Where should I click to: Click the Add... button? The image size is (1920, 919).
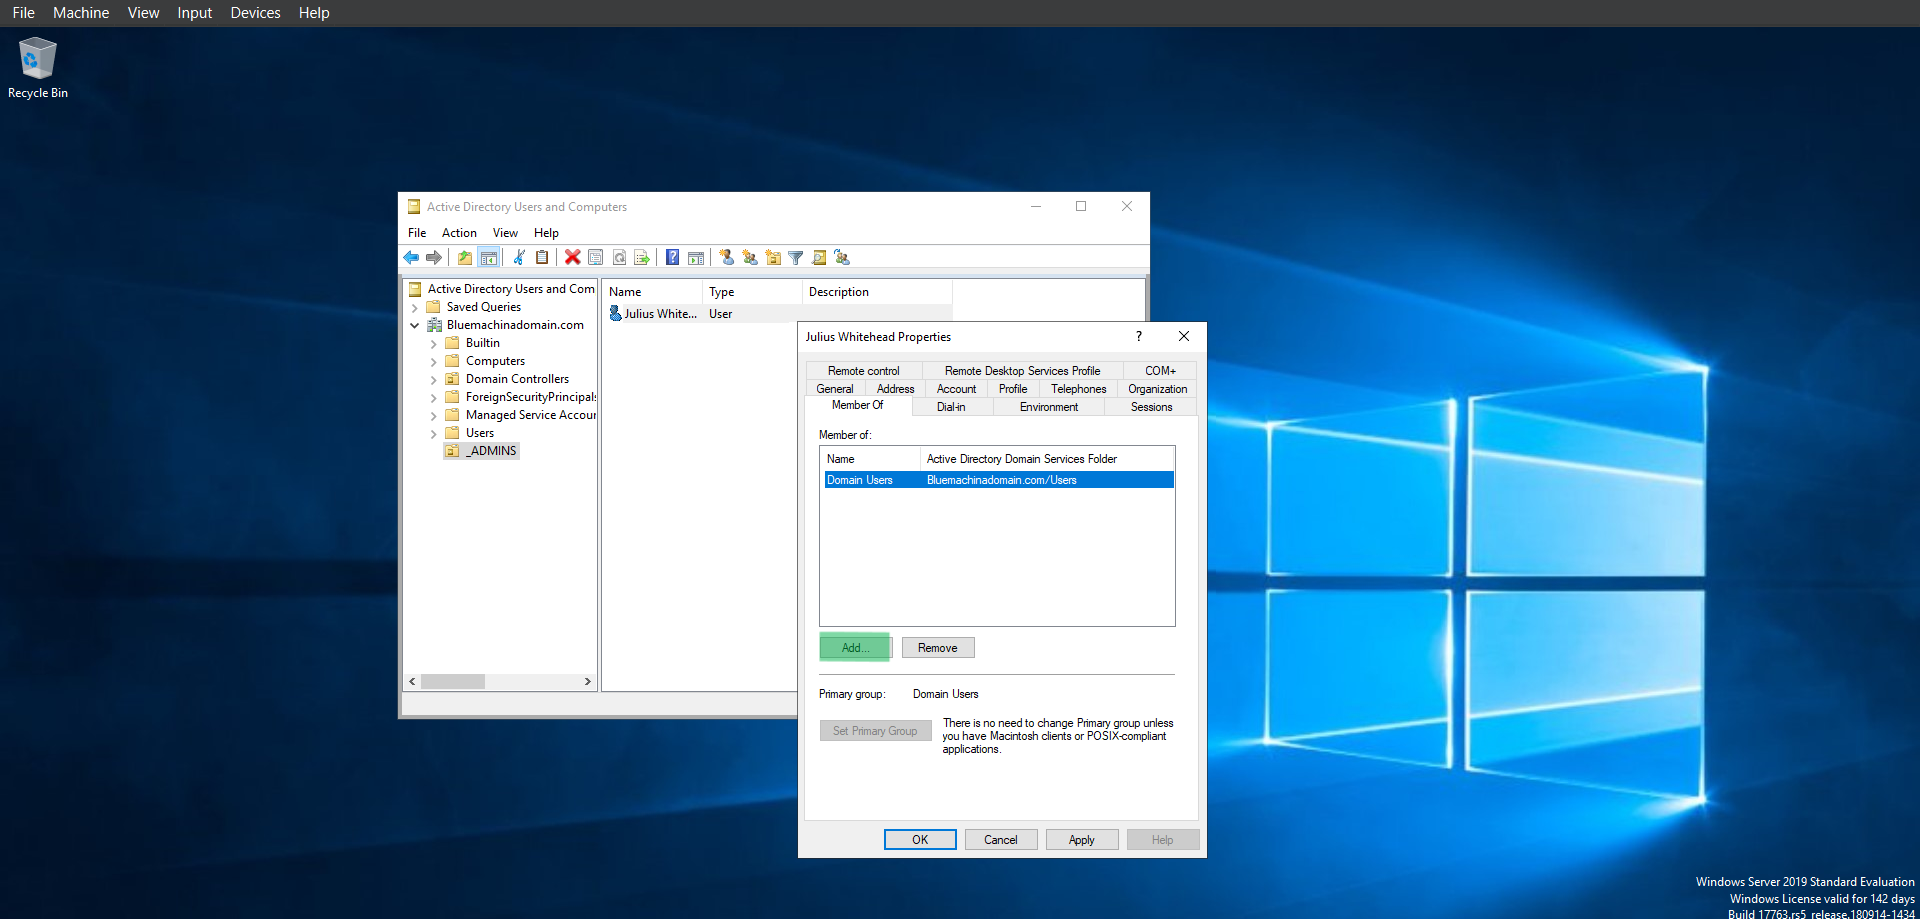855,648
